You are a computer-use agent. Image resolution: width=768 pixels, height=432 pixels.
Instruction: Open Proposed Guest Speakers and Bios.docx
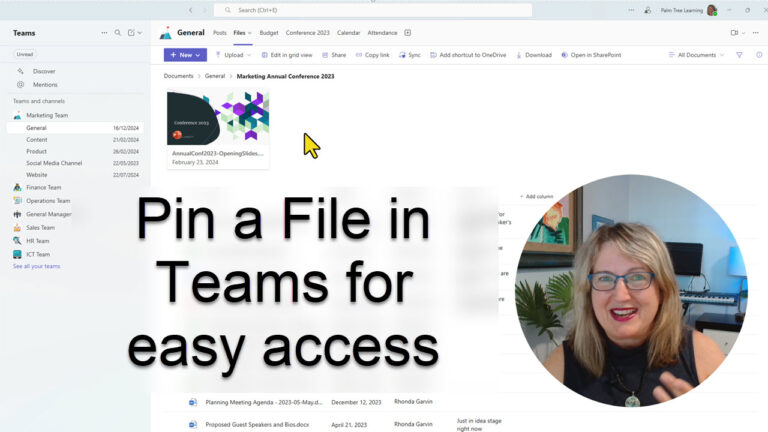click(257, 425)
